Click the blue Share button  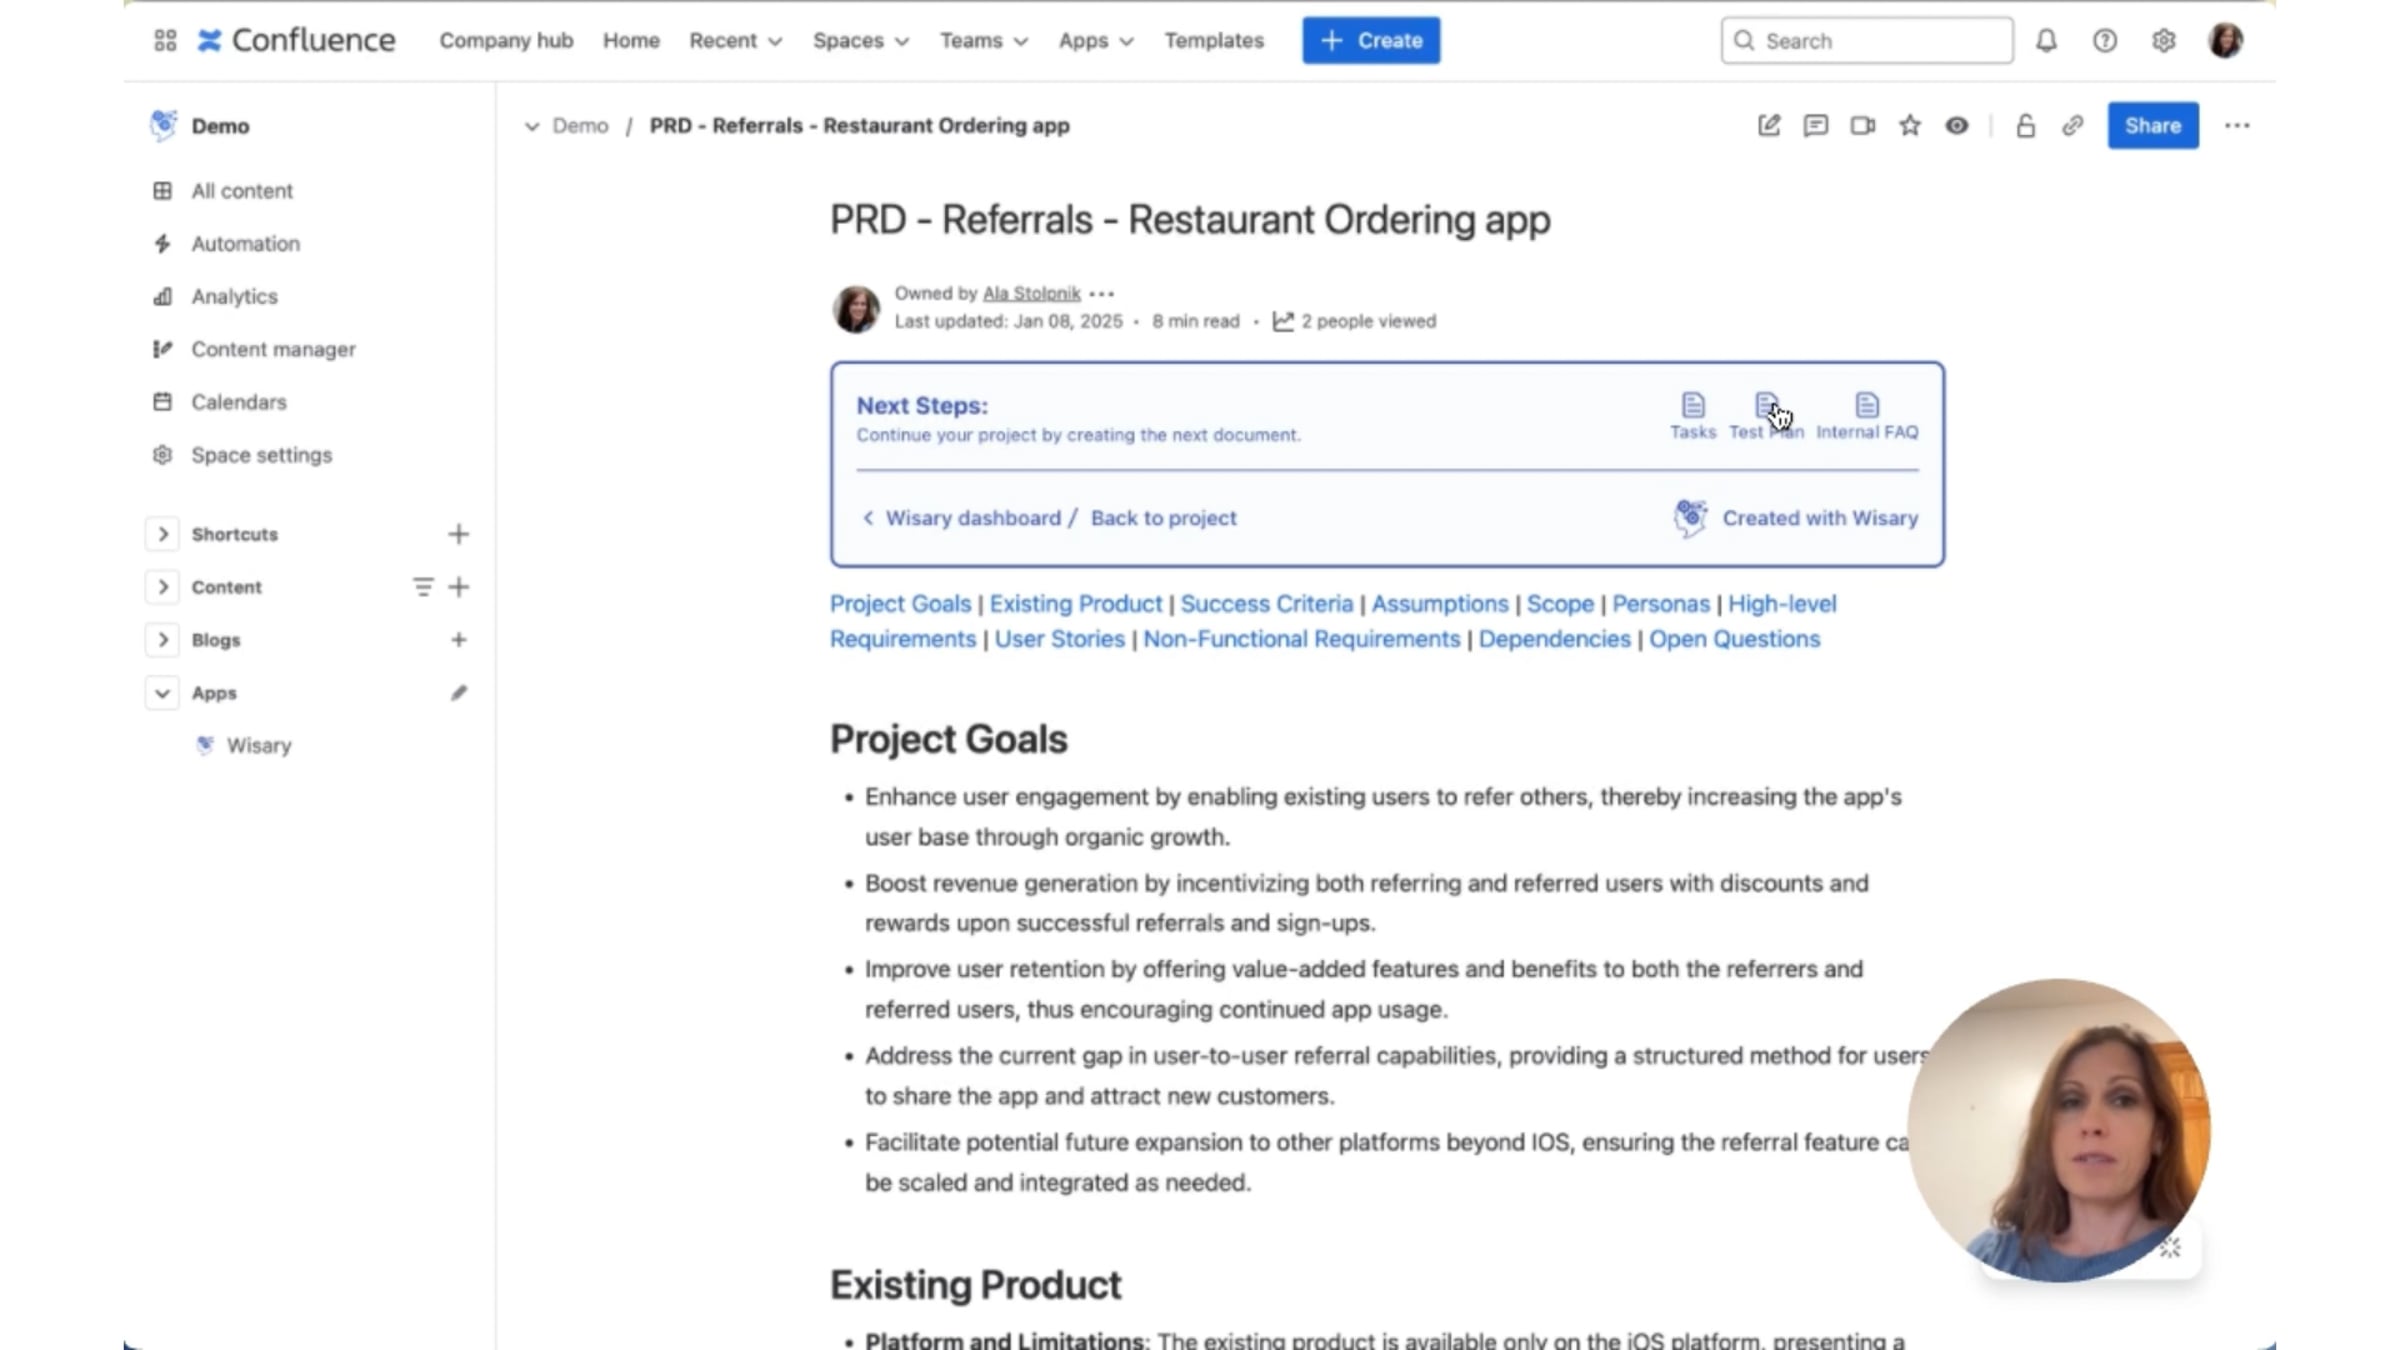click(2152, 126)
